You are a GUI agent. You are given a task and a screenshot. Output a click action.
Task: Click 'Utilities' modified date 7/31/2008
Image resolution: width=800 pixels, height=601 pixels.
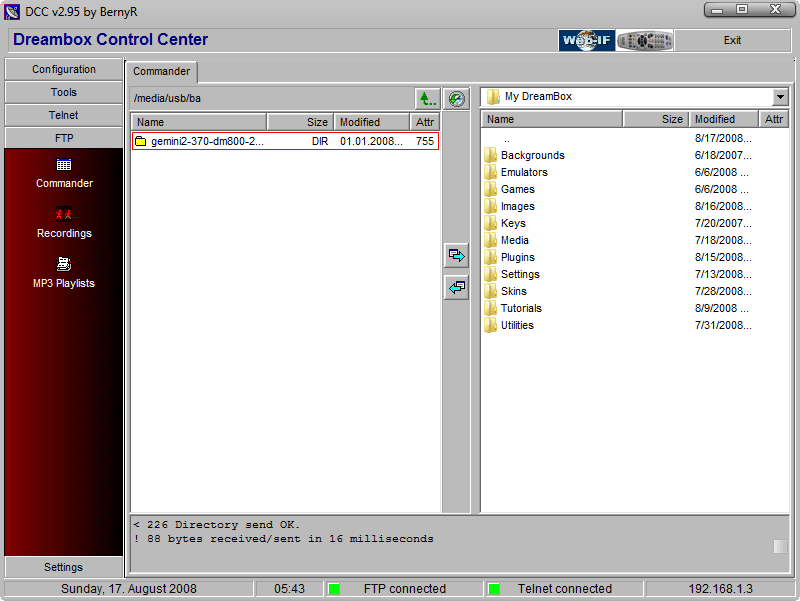(x=723, y=325)
